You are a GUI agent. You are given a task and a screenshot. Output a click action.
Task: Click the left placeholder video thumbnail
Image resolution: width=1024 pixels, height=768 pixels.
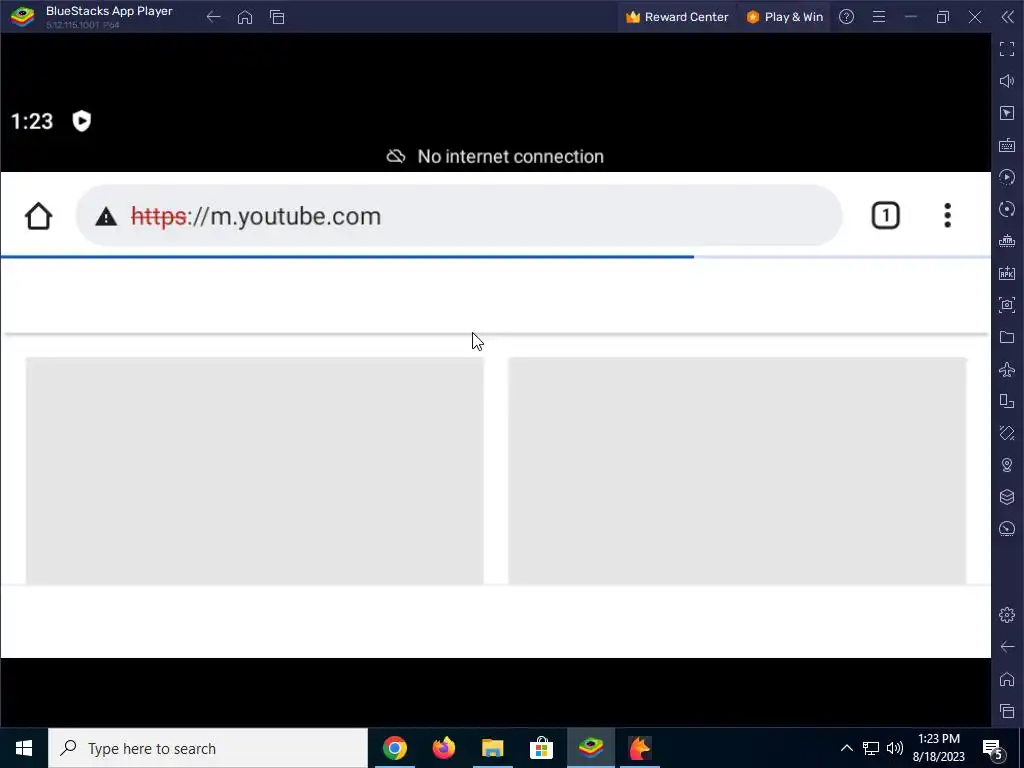tap(255, 471)
